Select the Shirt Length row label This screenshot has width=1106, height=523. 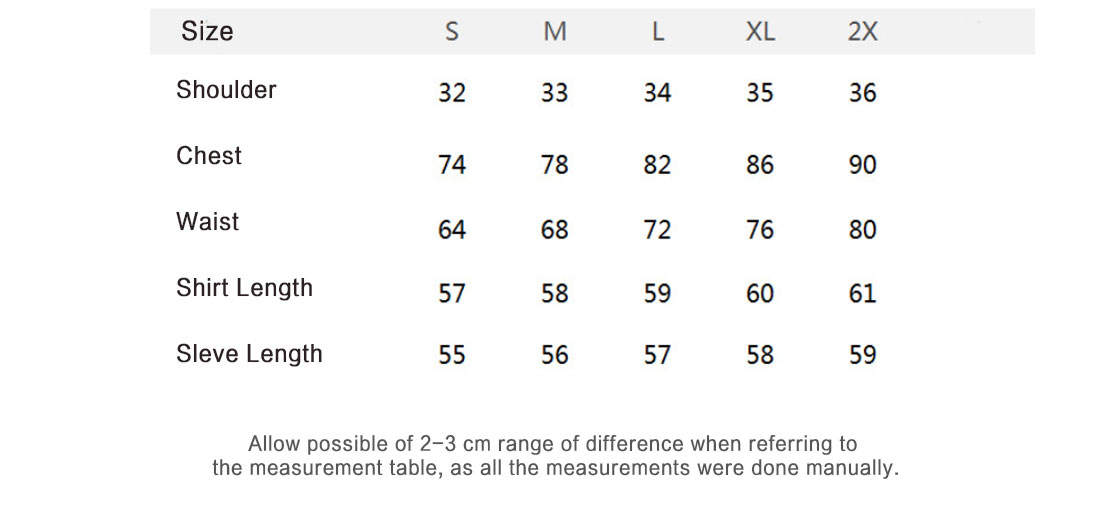click(244, 288)
